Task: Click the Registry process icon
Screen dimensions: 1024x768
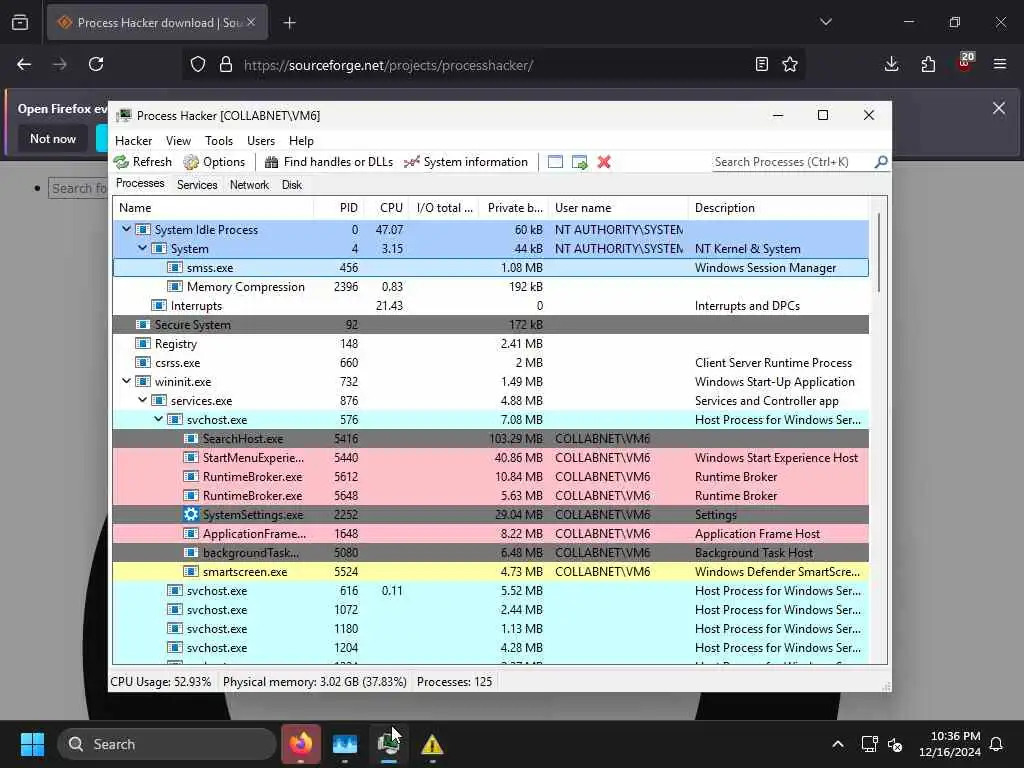Action: [142, 344]
